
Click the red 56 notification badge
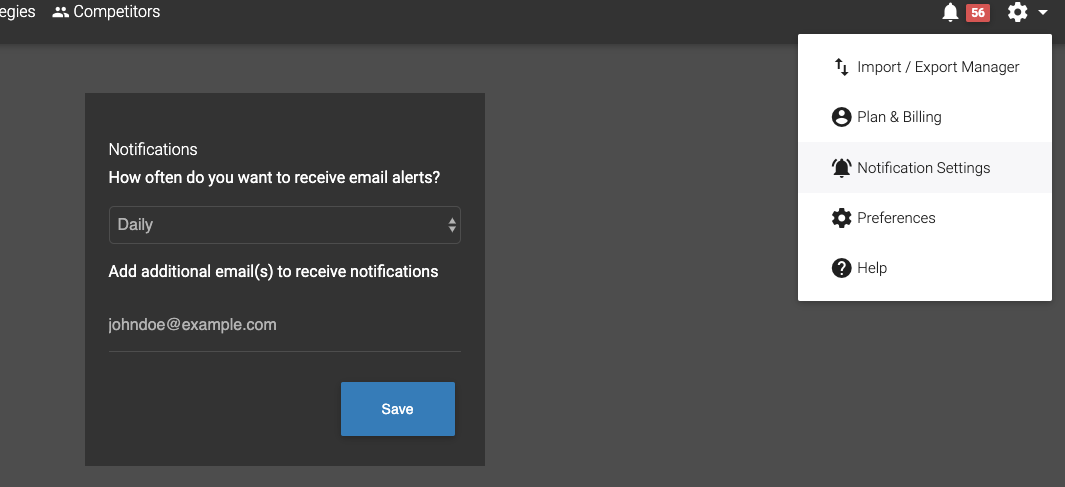pos(977,12)
